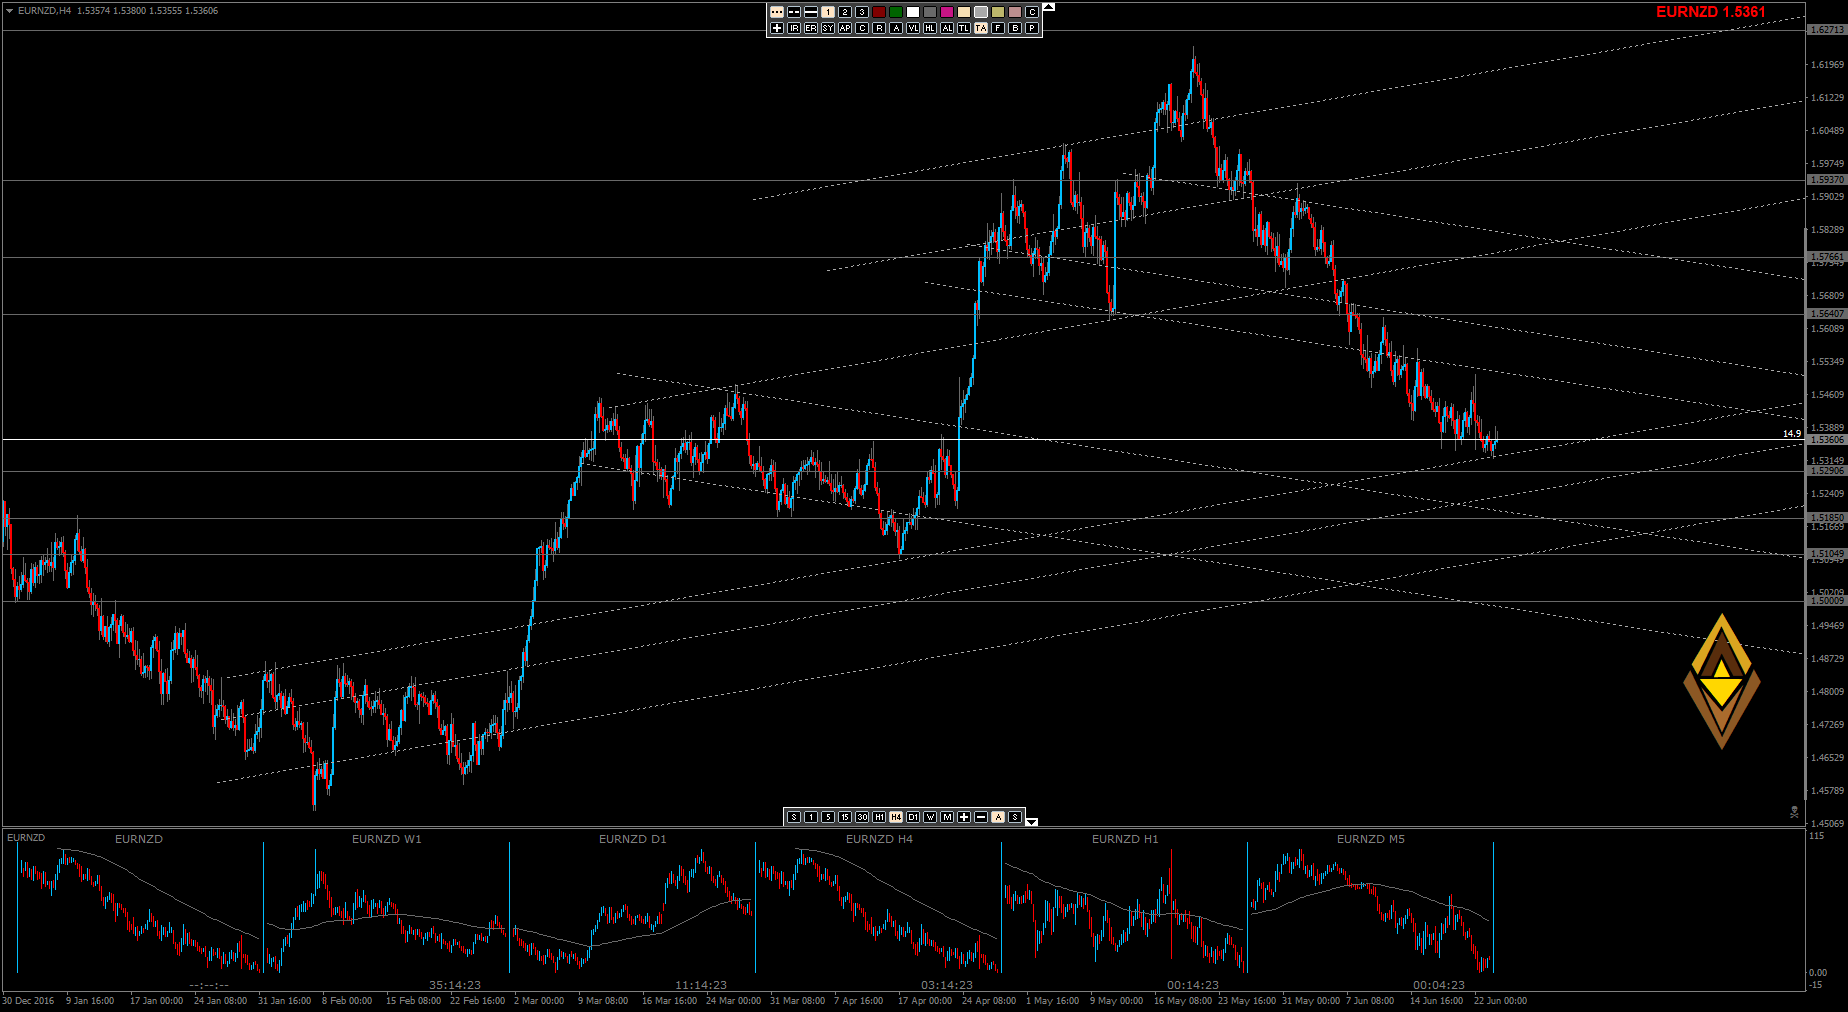The image size is (1848, 1012).
Task: Switch to the H1 timeframe
Action: click(x=879, y=817)
